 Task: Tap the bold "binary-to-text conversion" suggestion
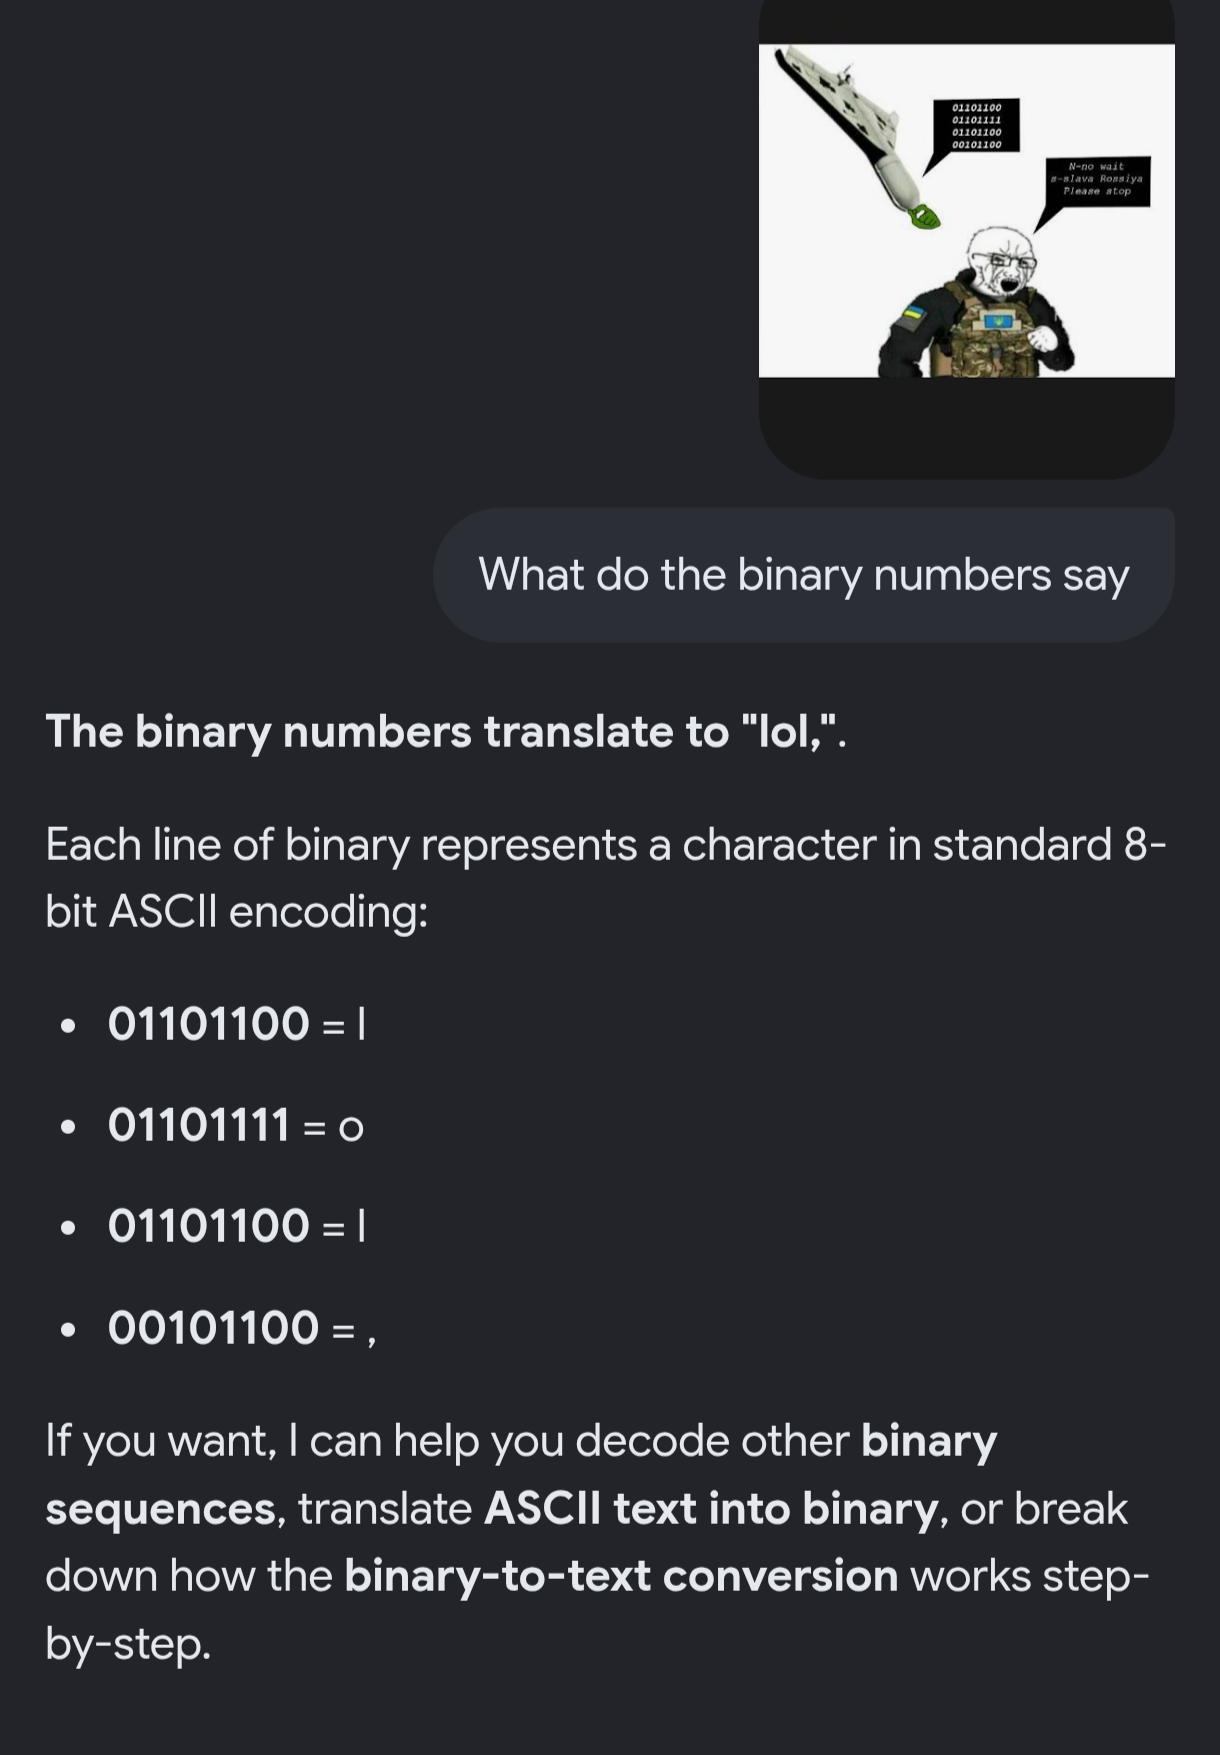pyautogui.click(x=621, y=1576)
